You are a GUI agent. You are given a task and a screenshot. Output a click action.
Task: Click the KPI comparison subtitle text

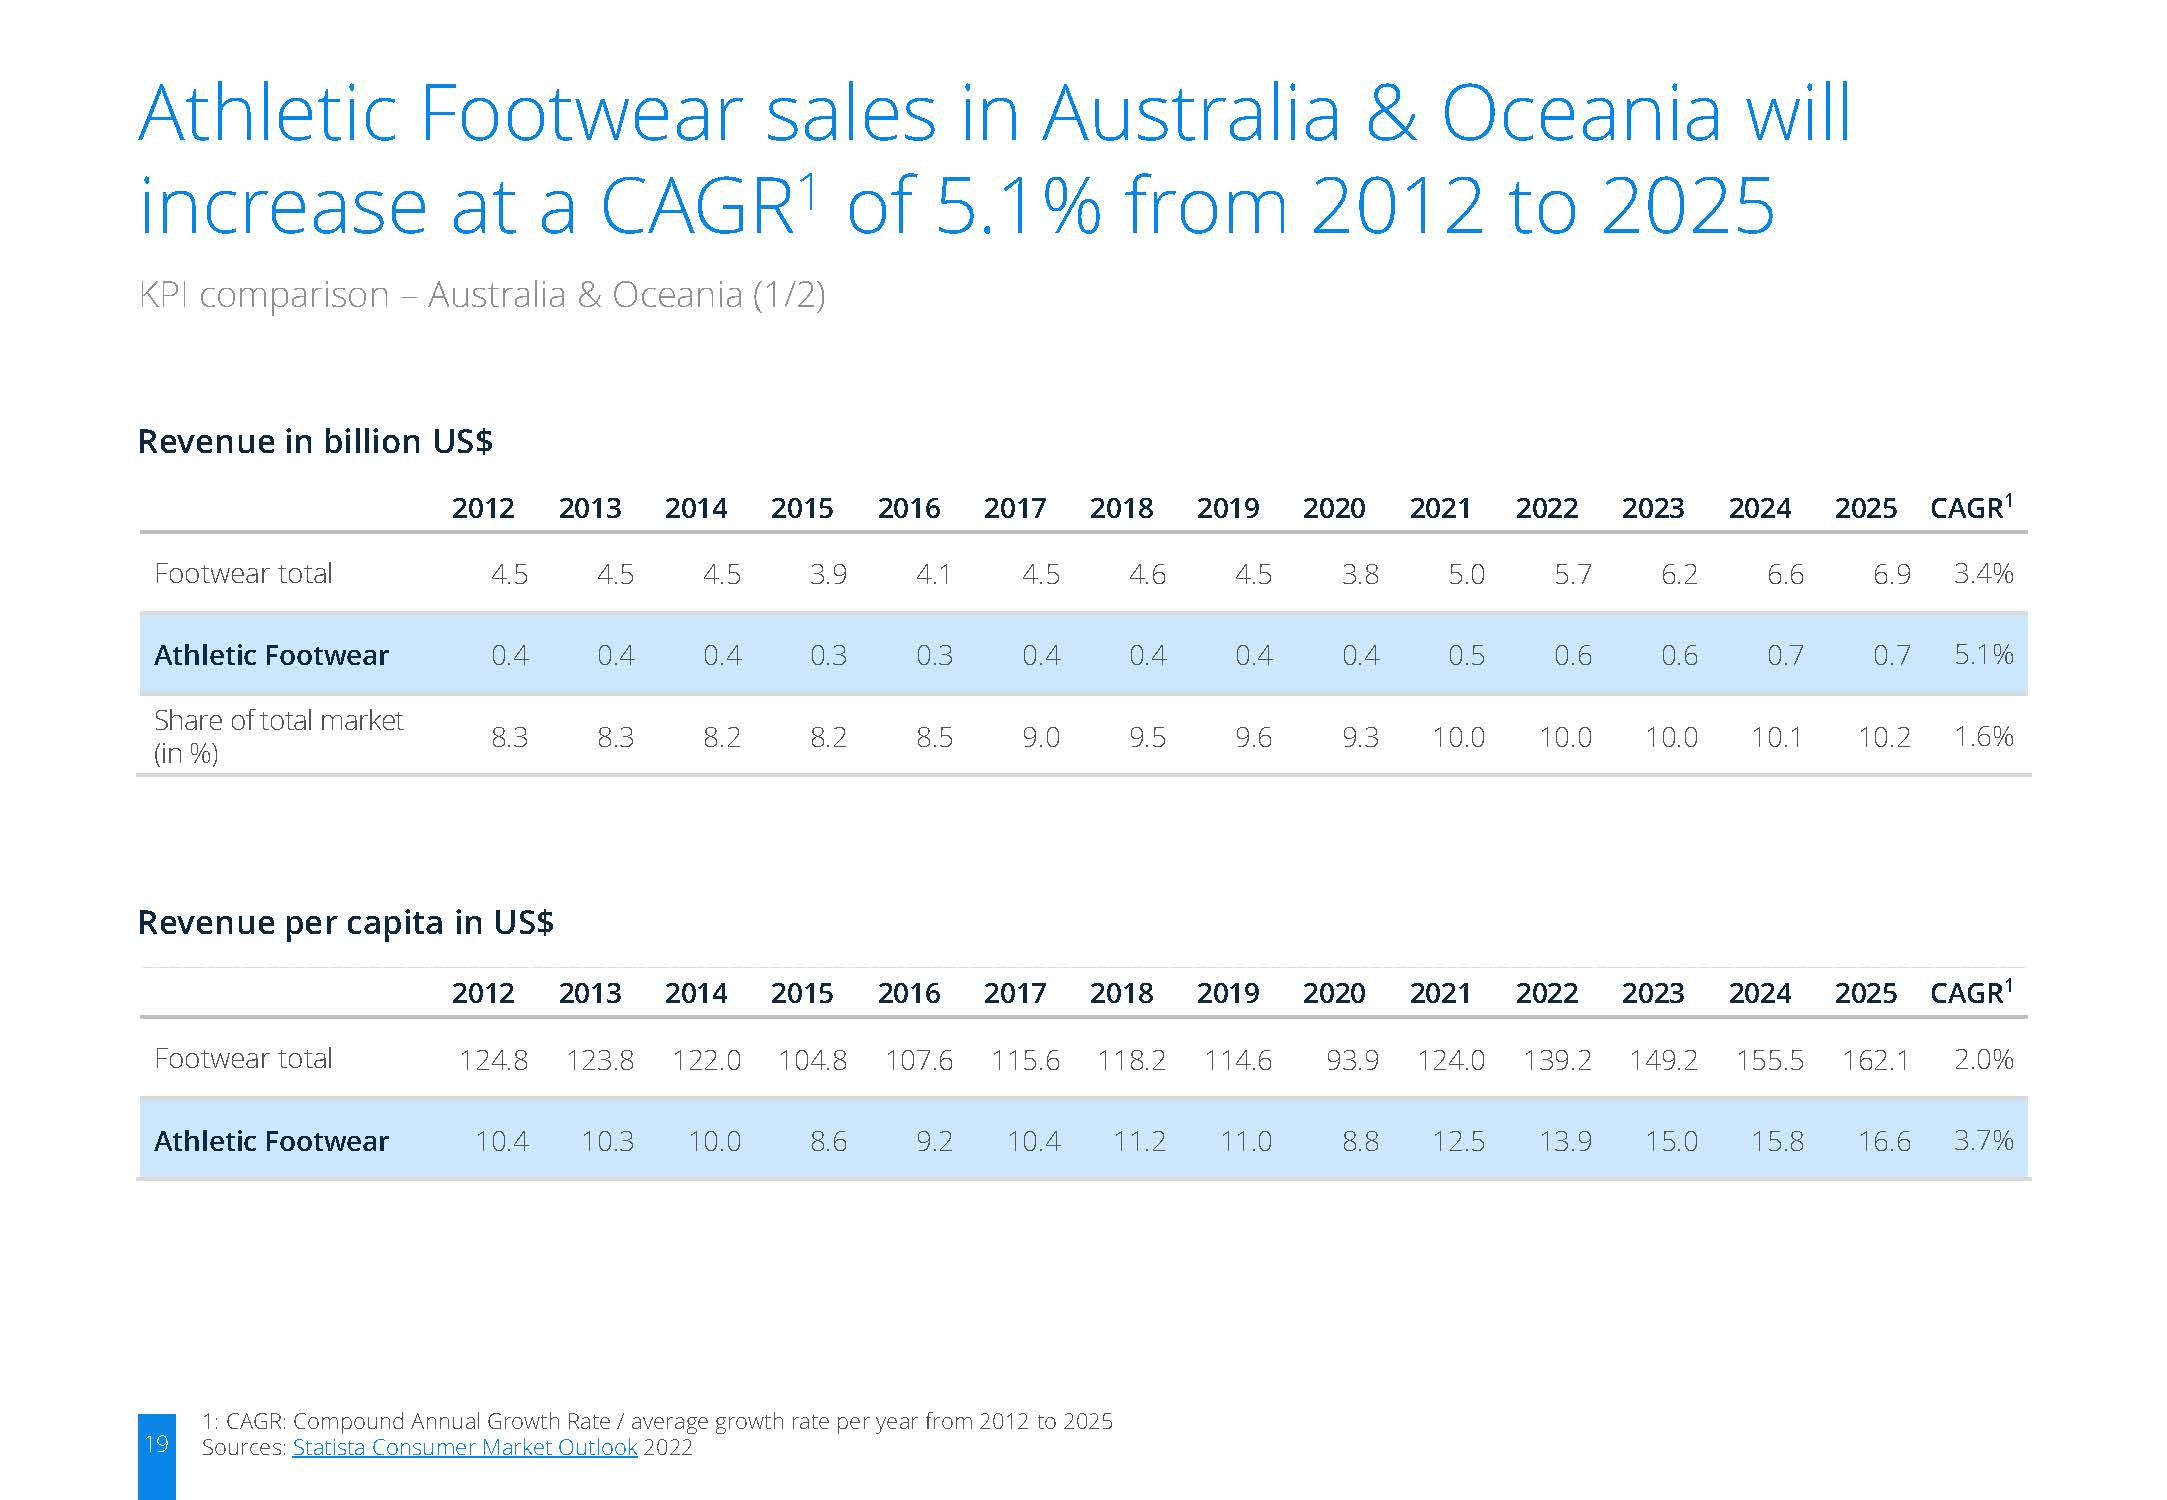(481, 295)
